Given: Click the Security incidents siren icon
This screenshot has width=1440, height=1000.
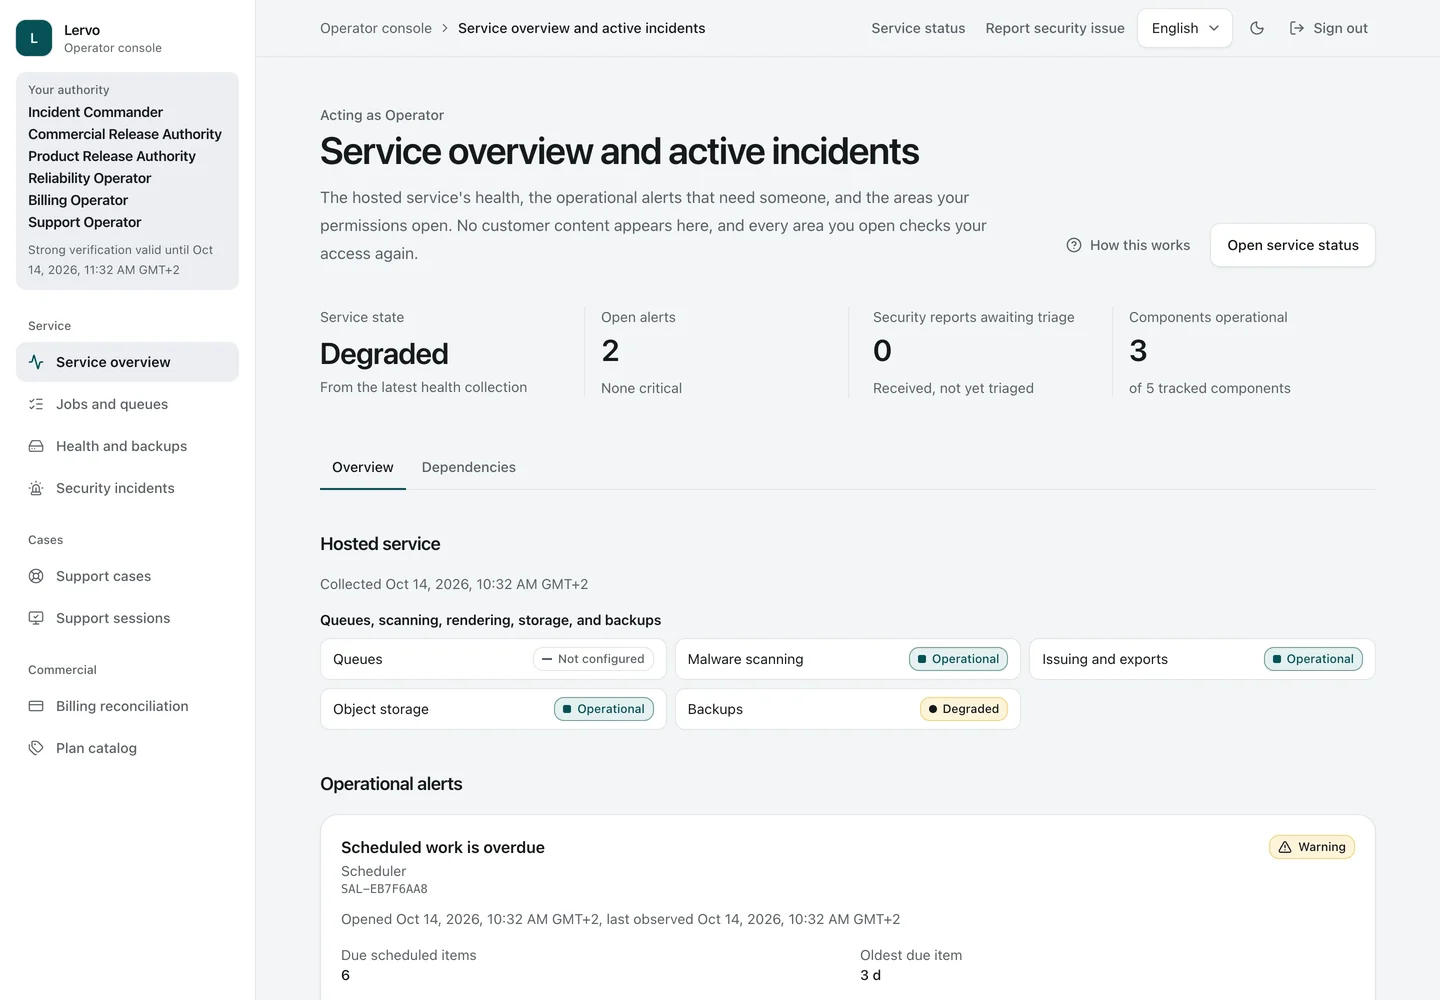Looking at the screenshot, I should 36,488.
